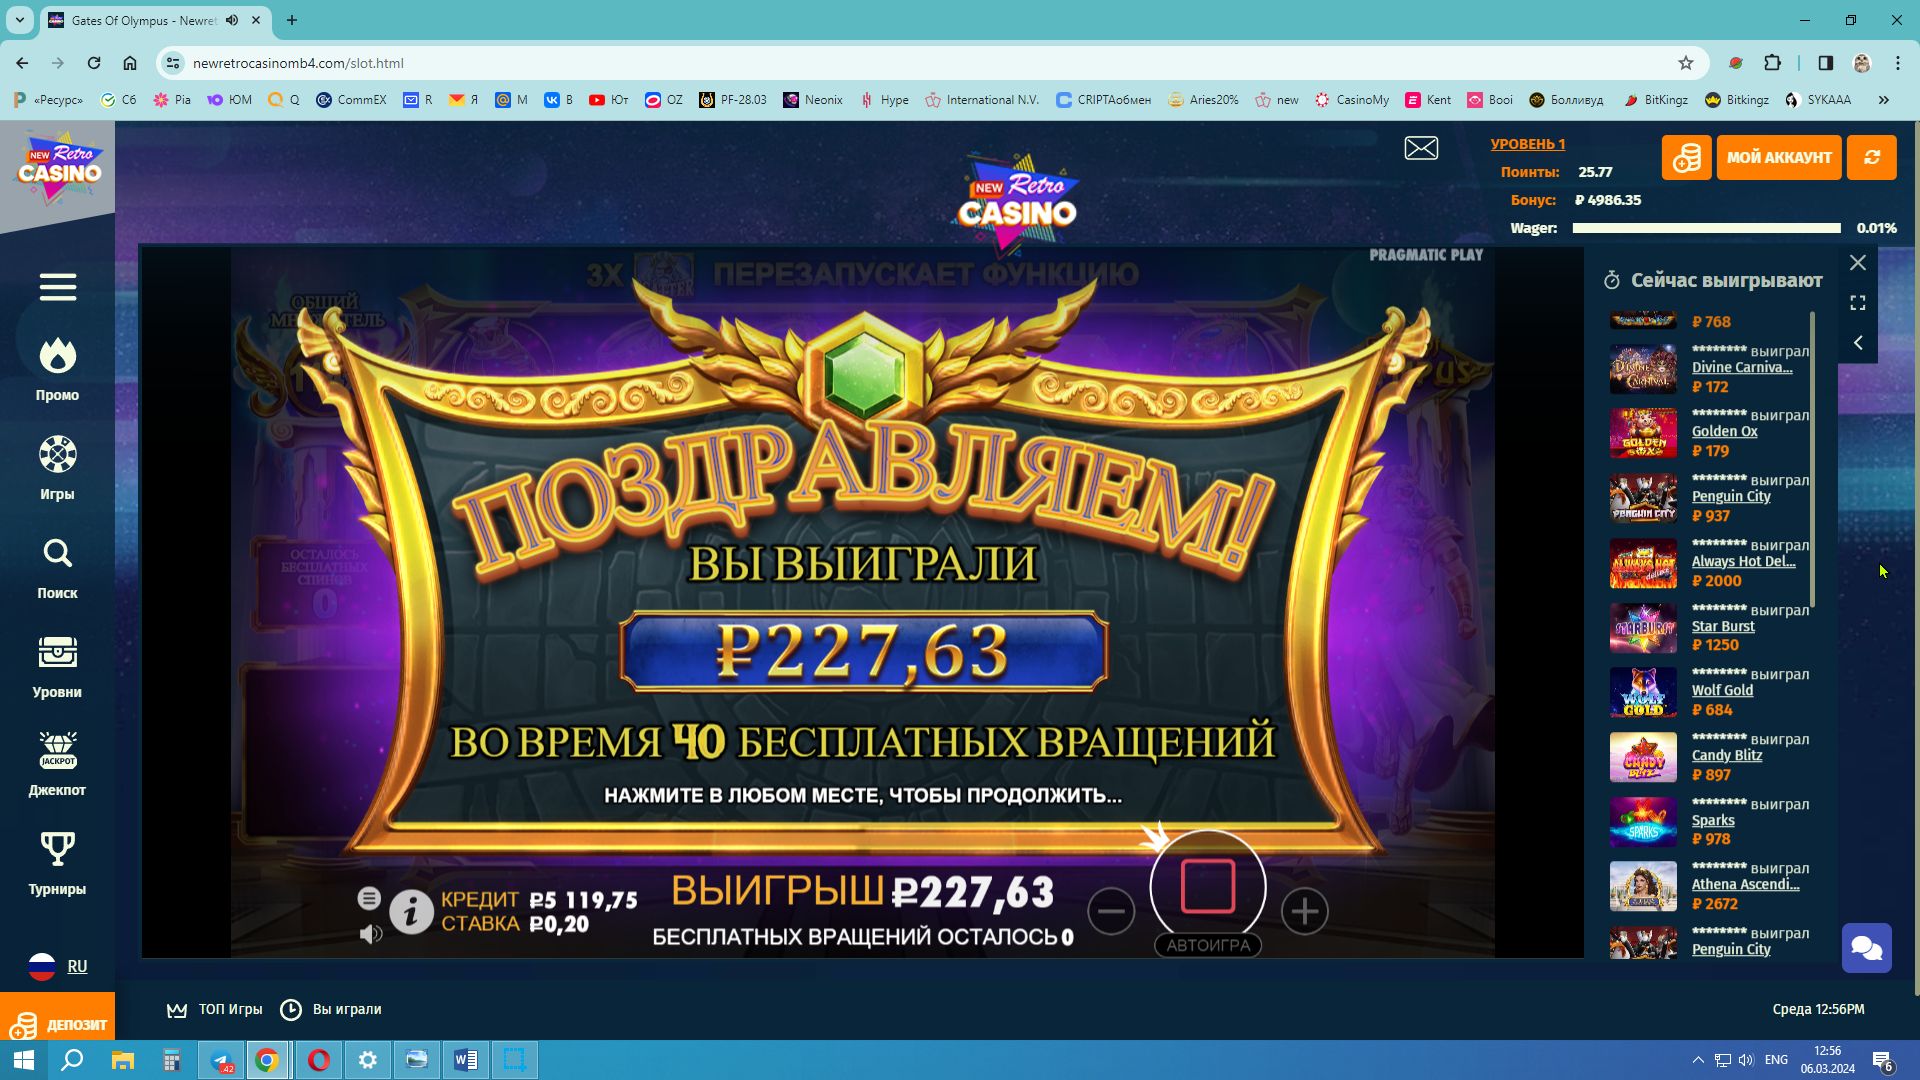Viewport: 1920px width, 1080px height.
Task: Open the RU language selector
Action: click(57, 967)
